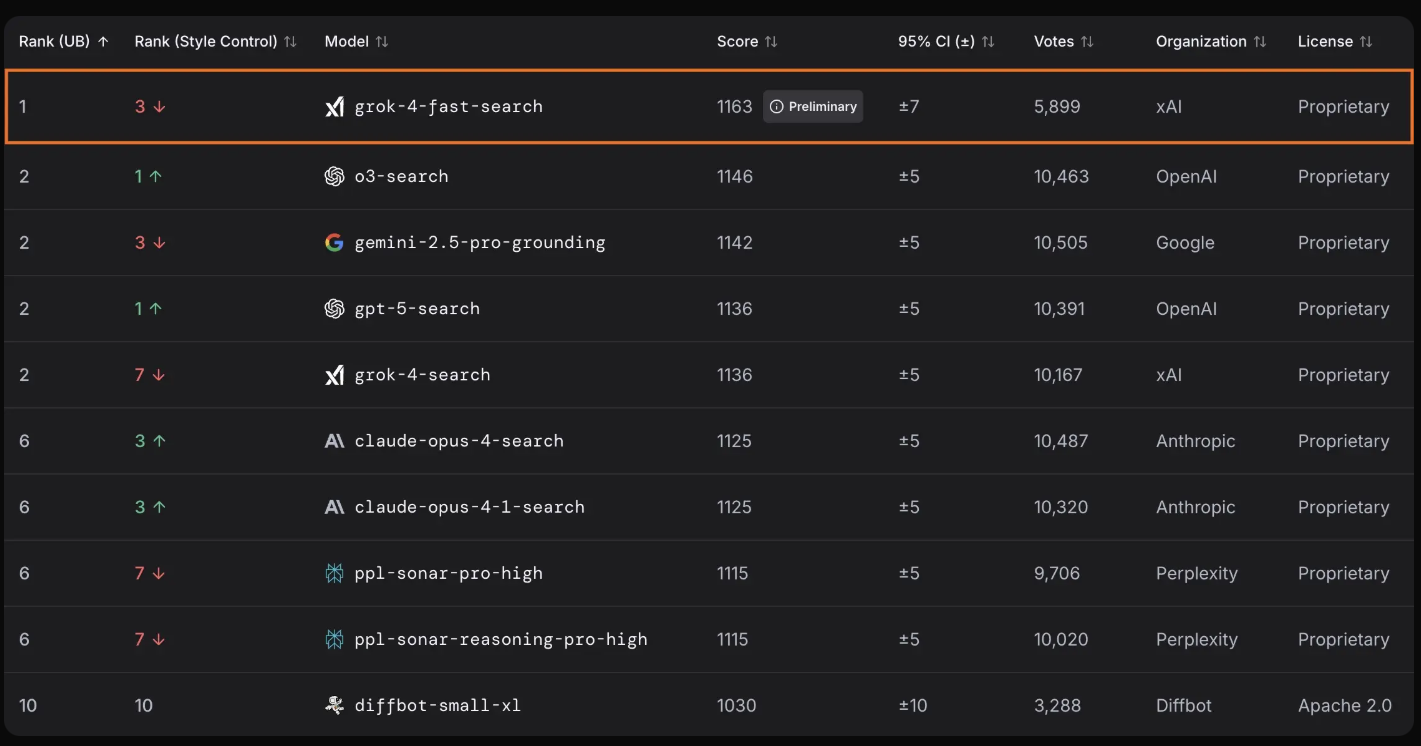Image resolution: width=1421 pixels, height=746 pixels.
Task: Sort Organization column via arrows icon
Action: (1260, 42)
